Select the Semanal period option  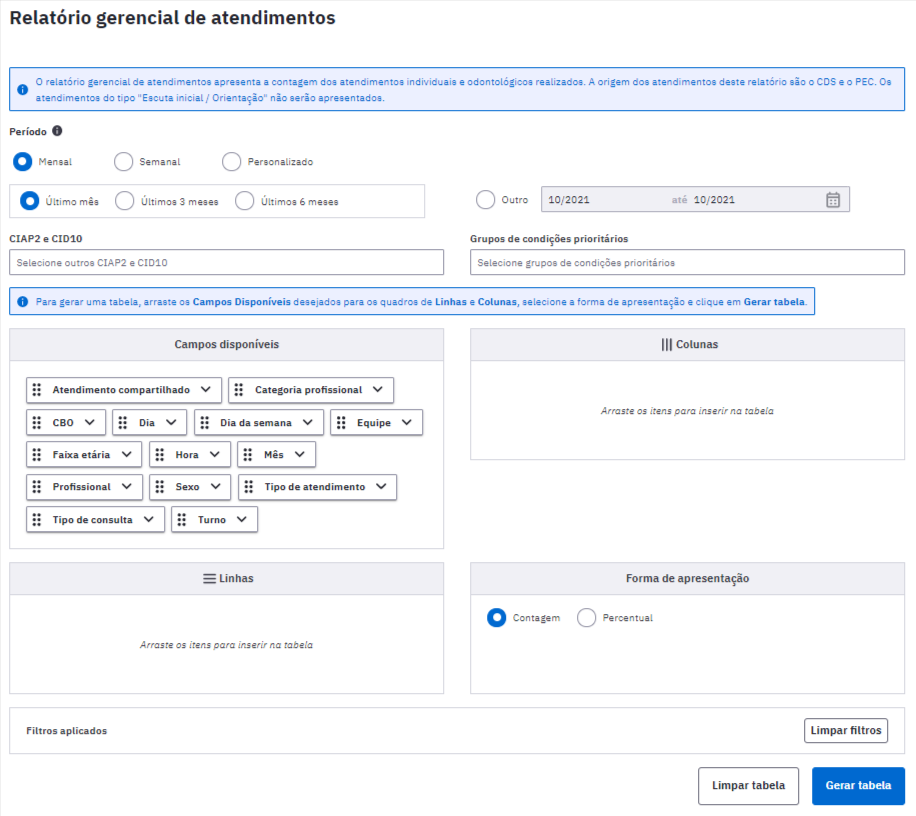(x=123, y=162)
